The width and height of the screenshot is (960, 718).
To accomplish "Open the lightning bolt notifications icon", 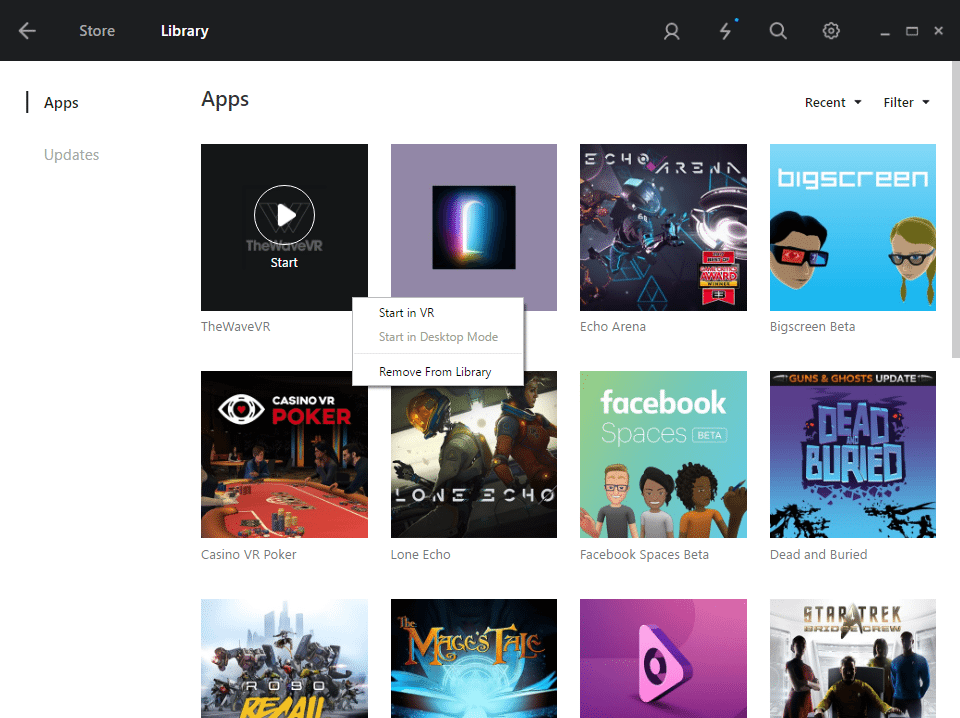I will 725,31.
